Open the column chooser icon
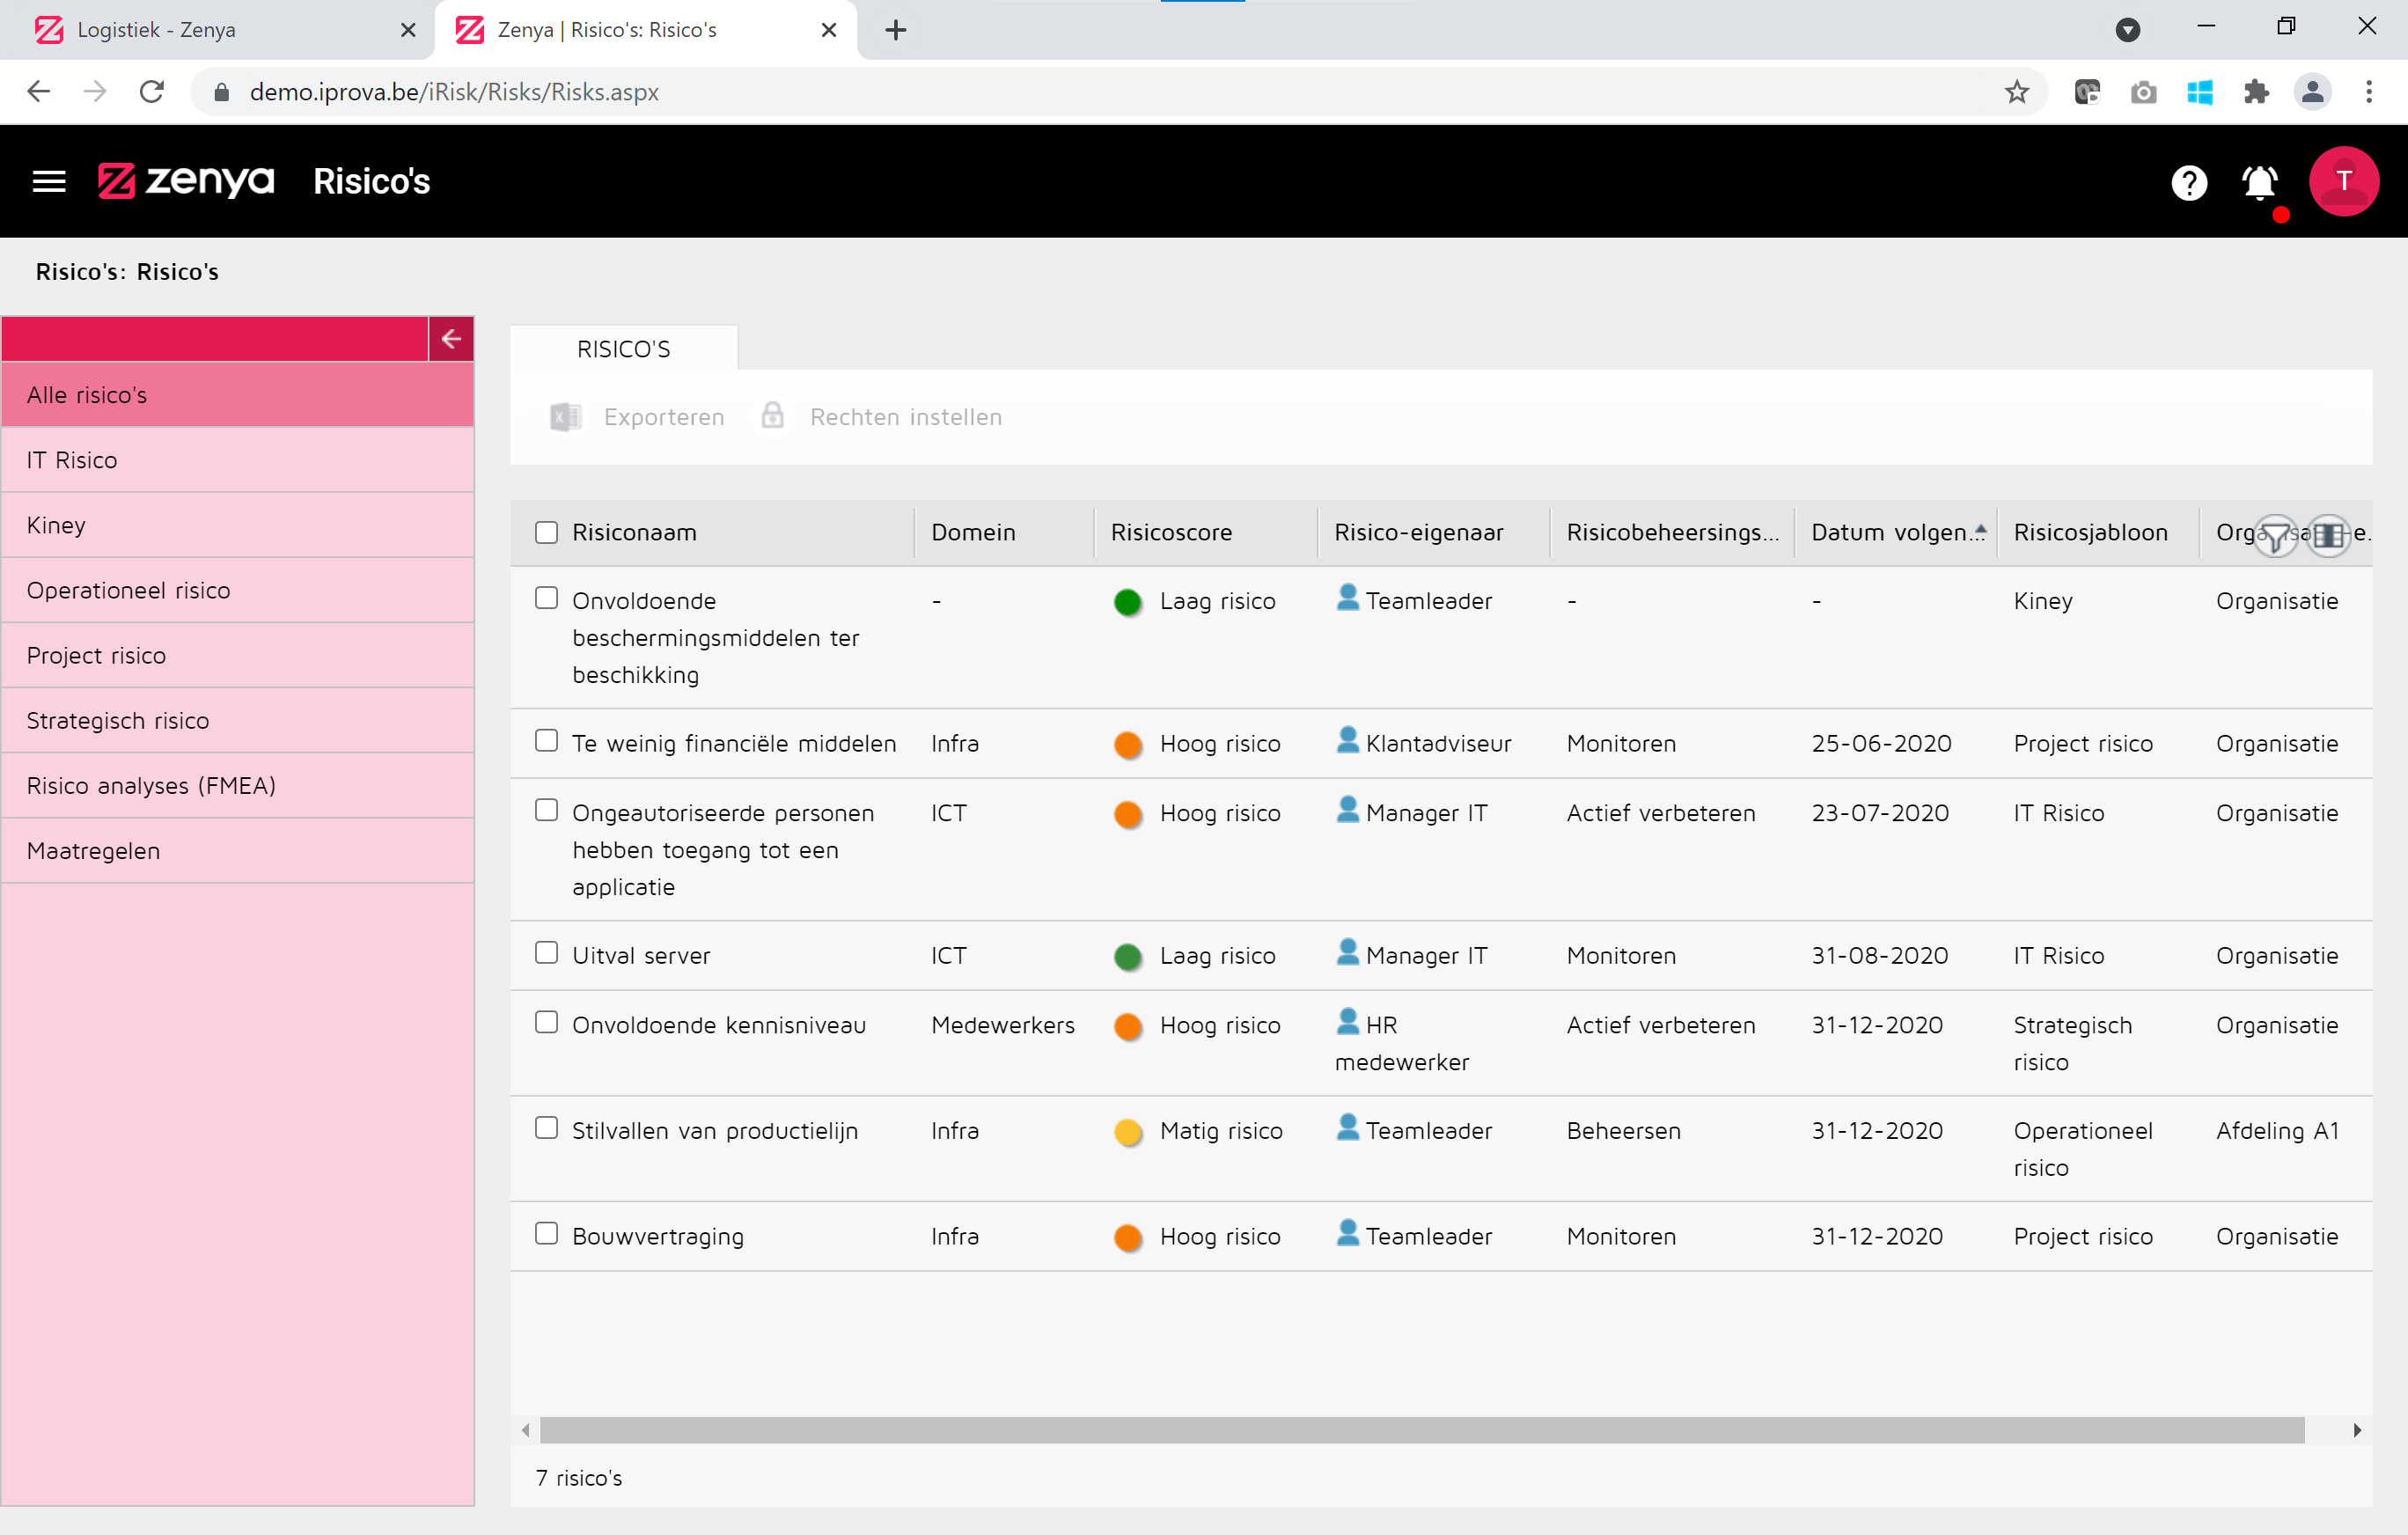The height and width of the screenshot is (1535, 2408). (x=2328, y=535)
